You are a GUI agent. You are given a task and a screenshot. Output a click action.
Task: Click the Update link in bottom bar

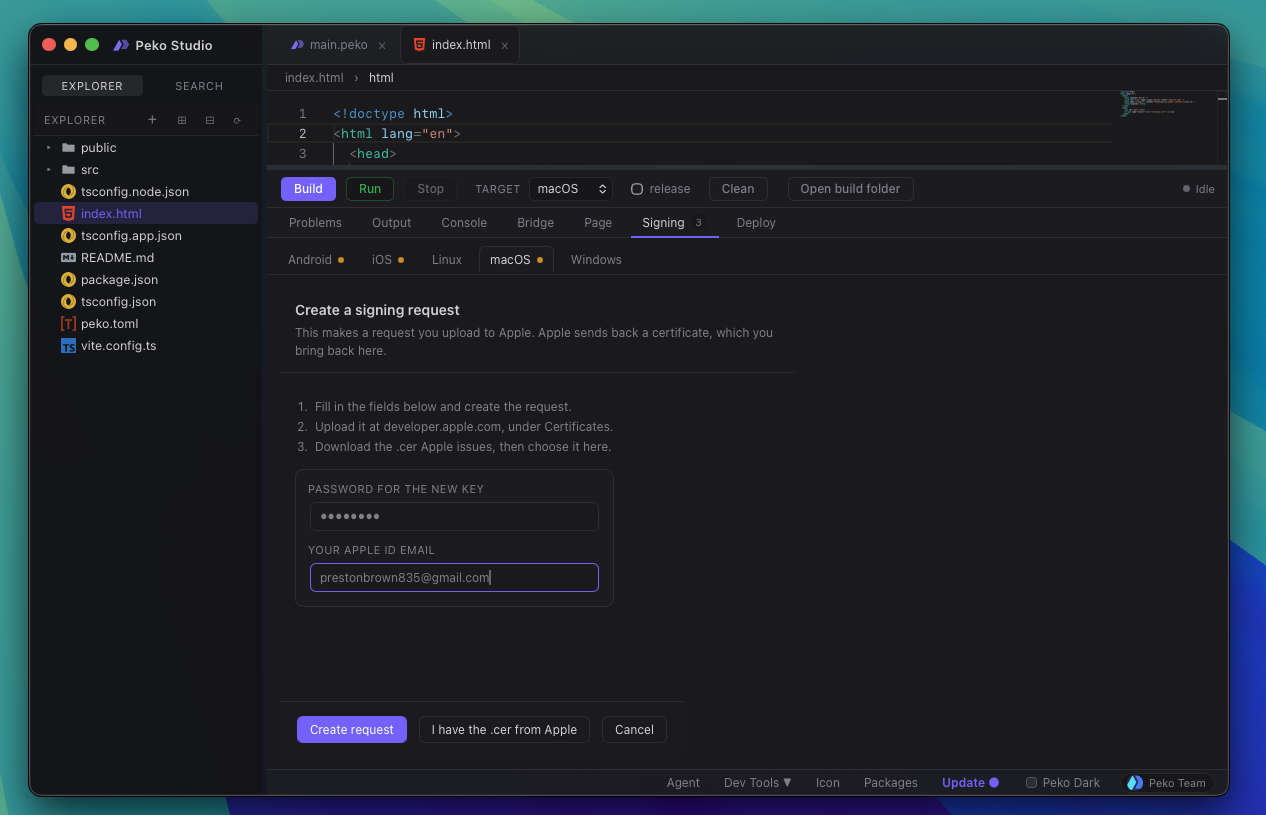click(x=970, y=783)
